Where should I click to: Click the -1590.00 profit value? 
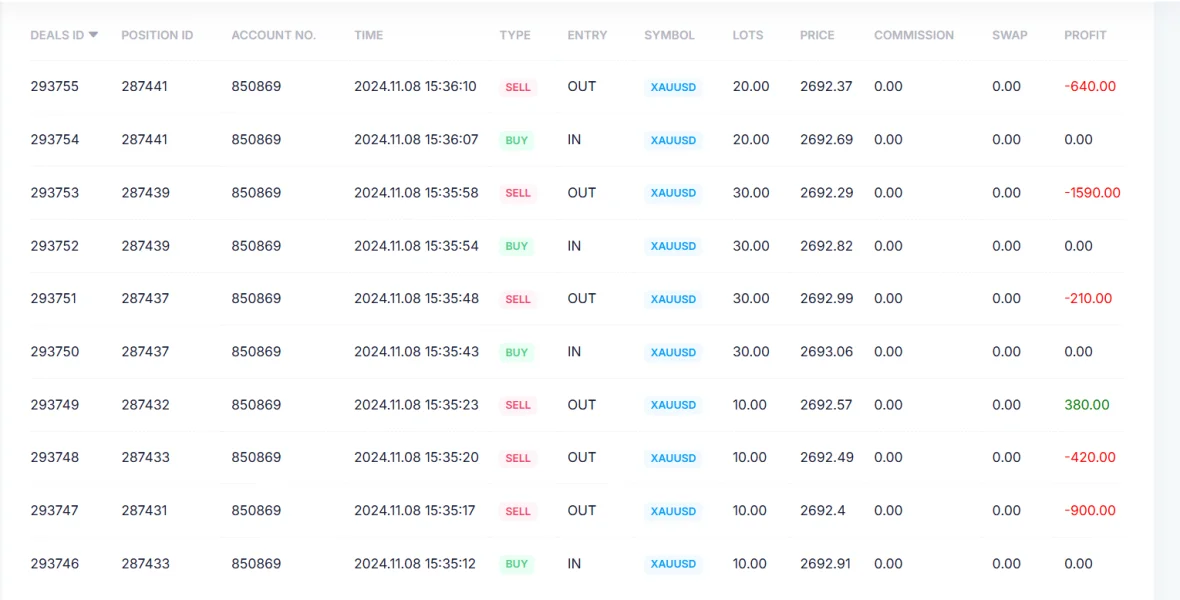coord(1092,193)
